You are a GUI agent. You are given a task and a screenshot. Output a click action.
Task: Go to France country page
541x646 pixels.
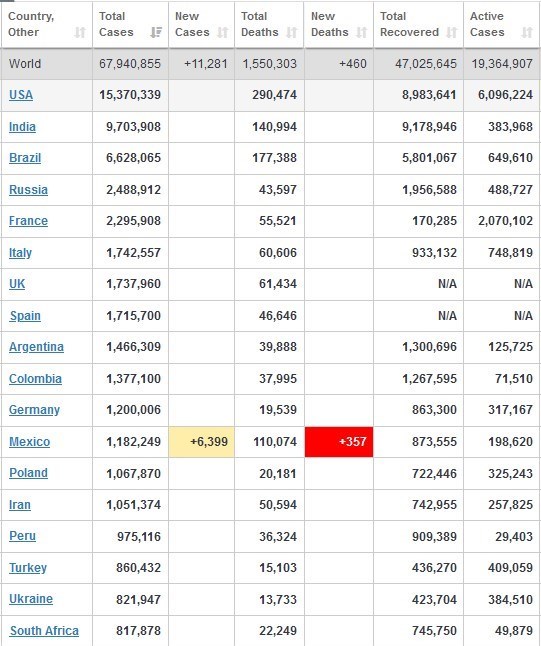(x=28, y=221)
